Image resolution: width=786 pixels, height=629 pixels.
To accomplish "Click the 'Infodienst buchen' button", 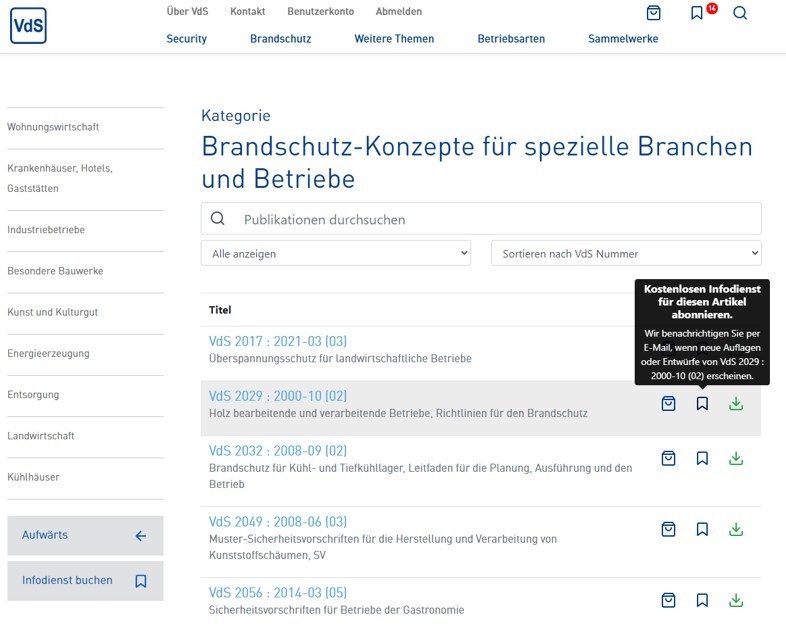I will (85, 581).
